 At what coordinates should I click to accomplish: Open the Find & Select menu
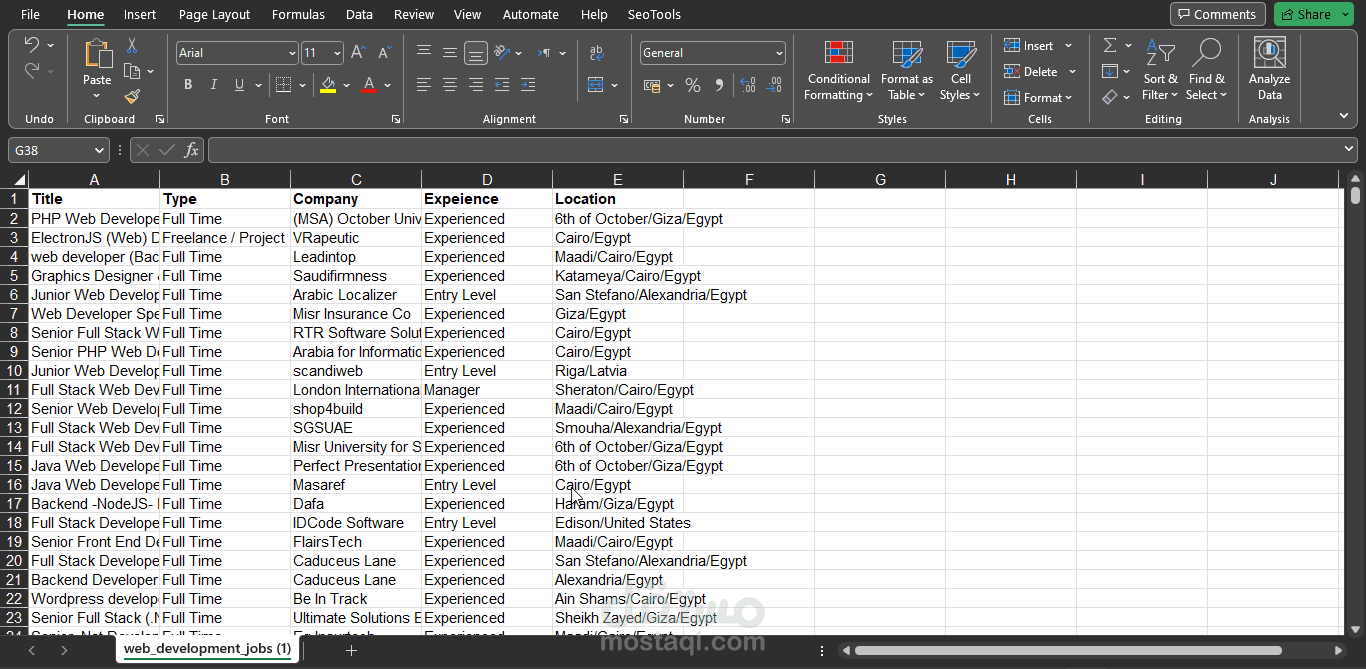1206,69
